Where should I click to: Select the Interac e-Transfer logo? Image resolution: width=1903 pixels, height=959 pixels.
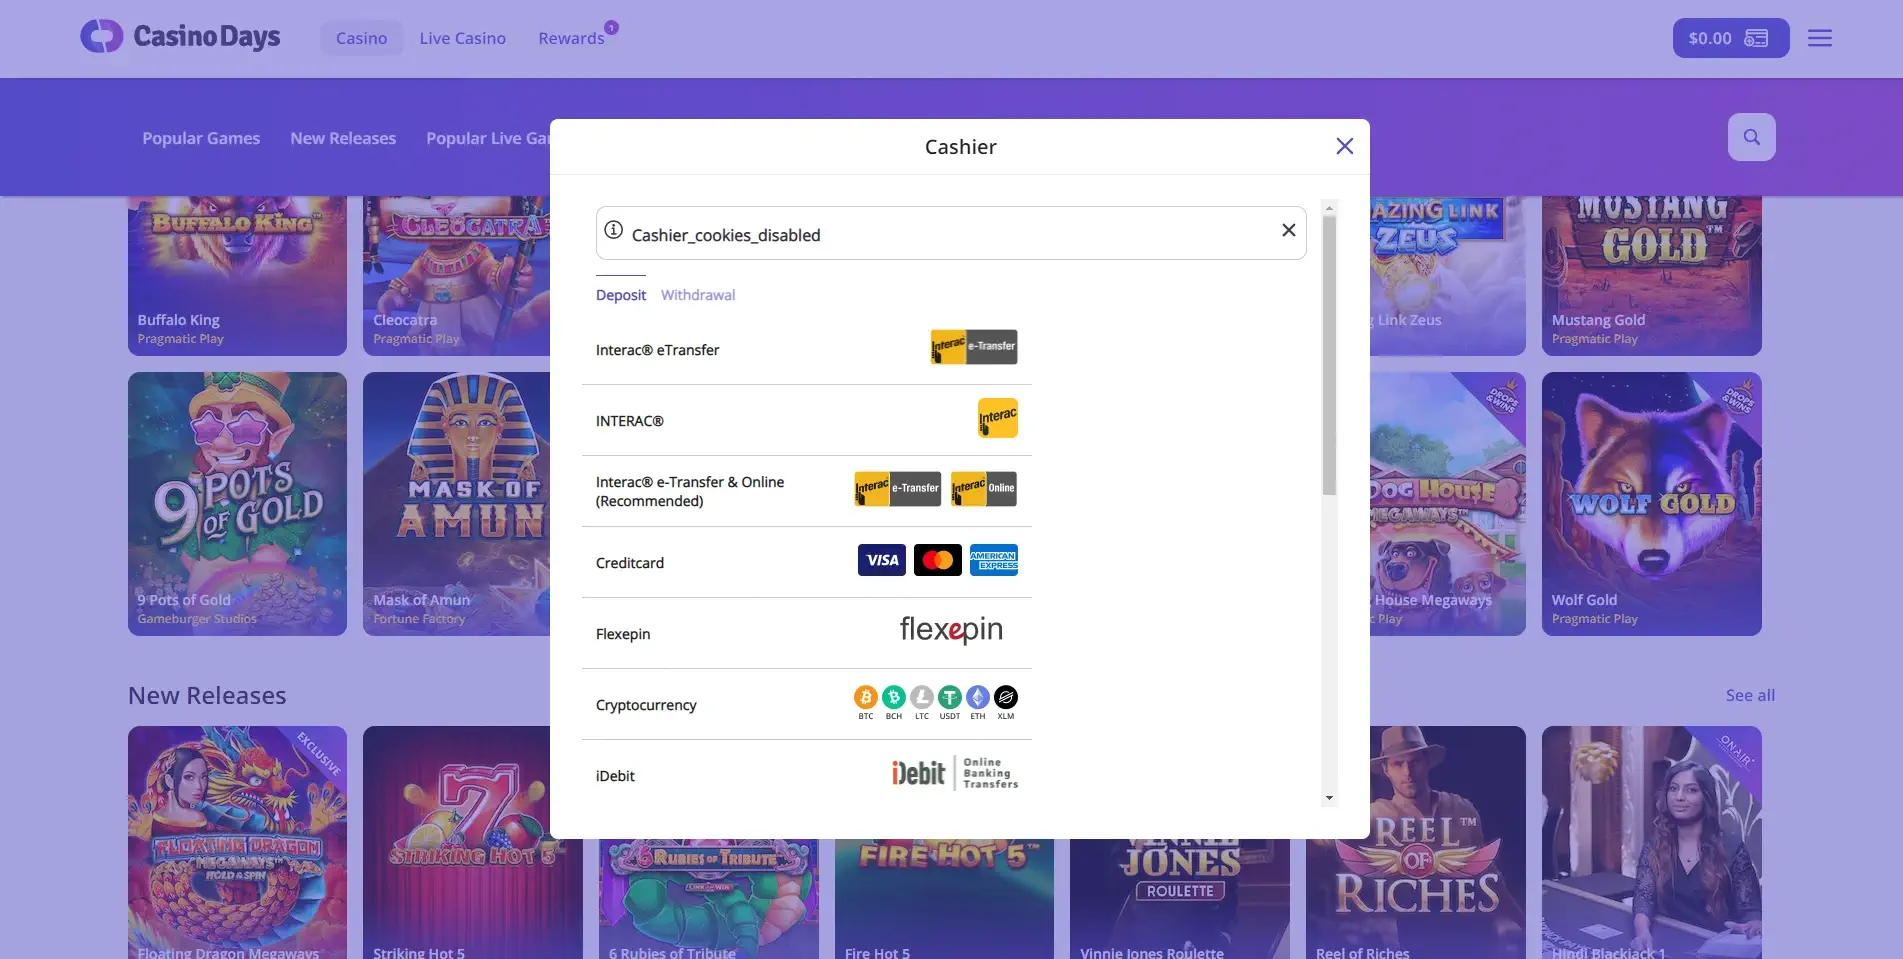(973, 347)
